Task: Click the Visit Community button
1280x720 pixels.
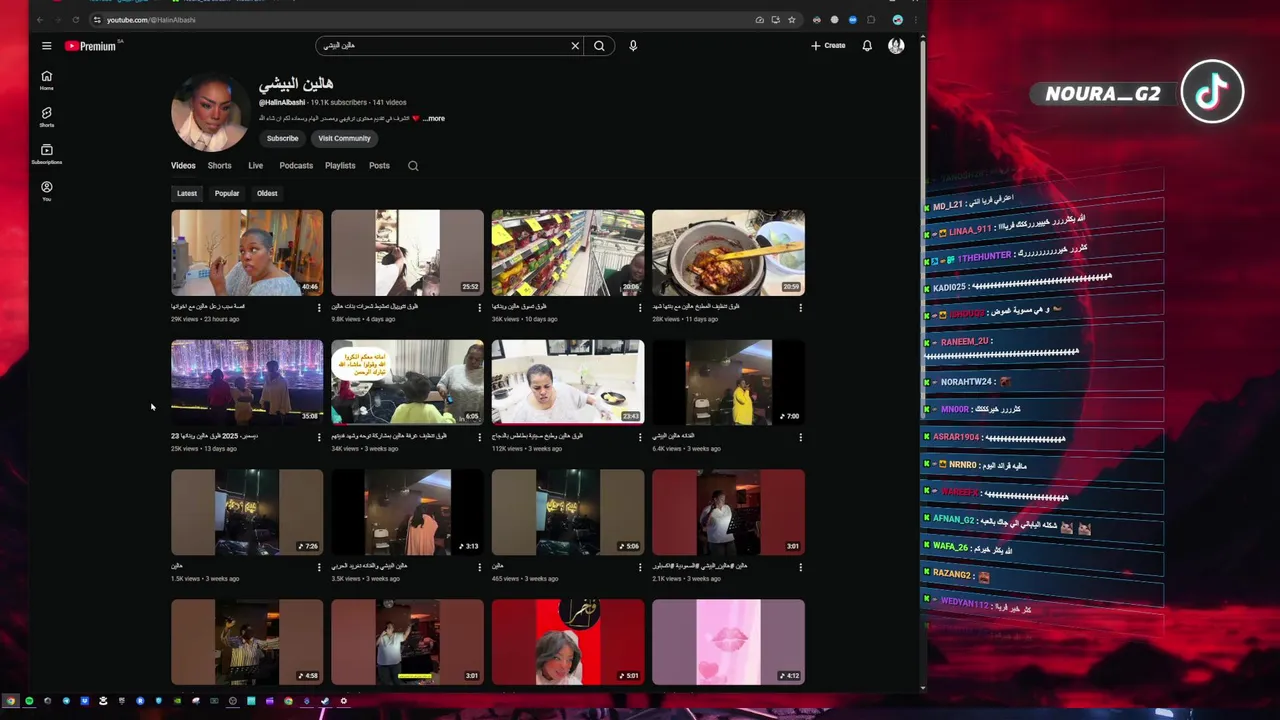Action: point(344,139)
